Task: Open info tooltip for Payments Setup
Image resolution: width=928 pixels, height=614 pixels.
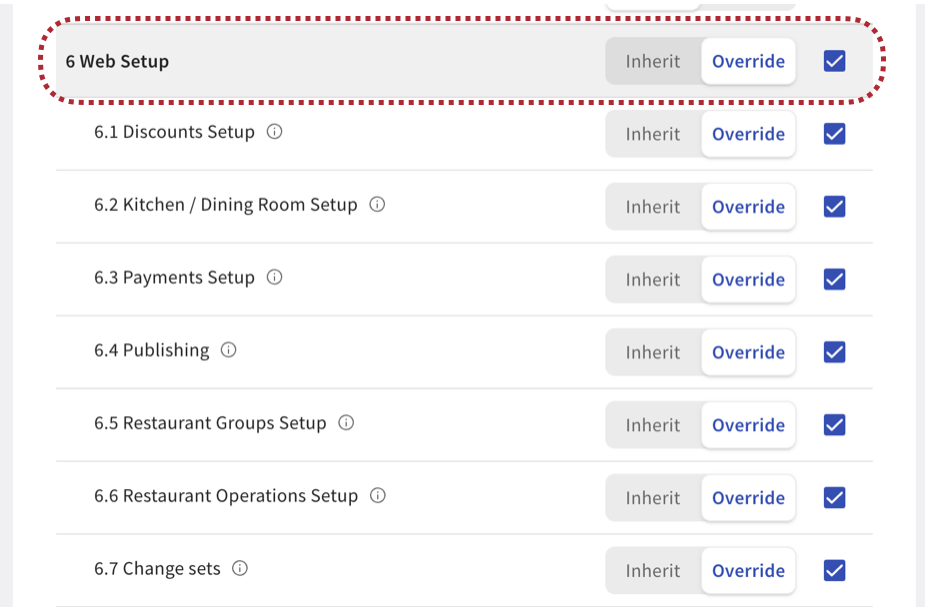Action: pos(274,278)
